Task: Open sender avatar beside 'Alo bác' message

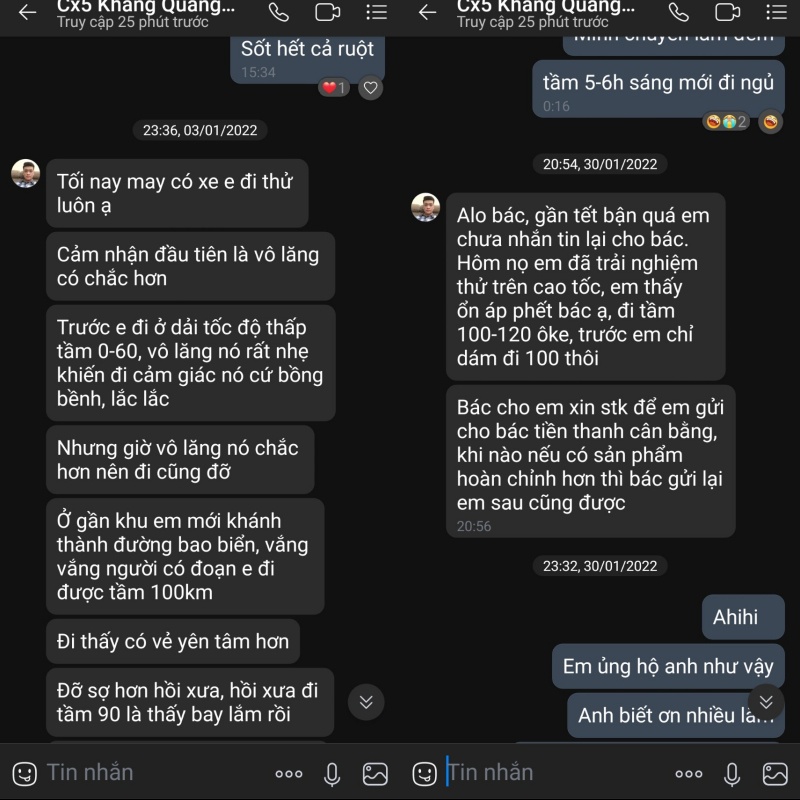Action: pyautogui.click(x=426, y=207)
